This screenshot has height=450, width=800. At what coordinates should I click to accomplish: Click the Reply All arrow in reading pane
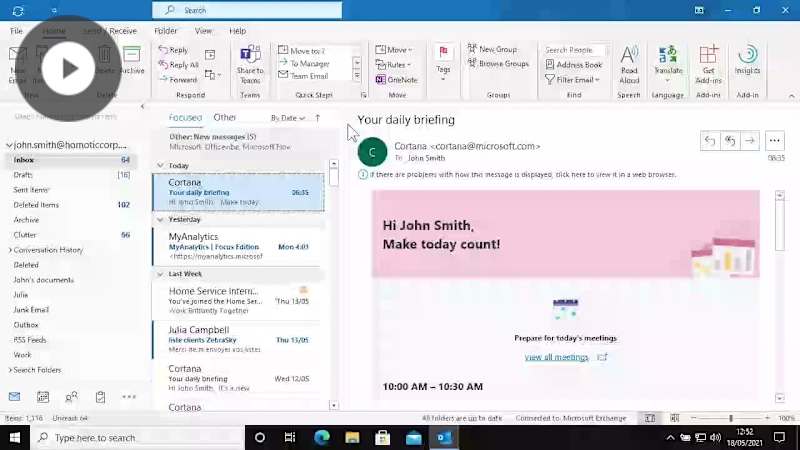coord(730,140)
